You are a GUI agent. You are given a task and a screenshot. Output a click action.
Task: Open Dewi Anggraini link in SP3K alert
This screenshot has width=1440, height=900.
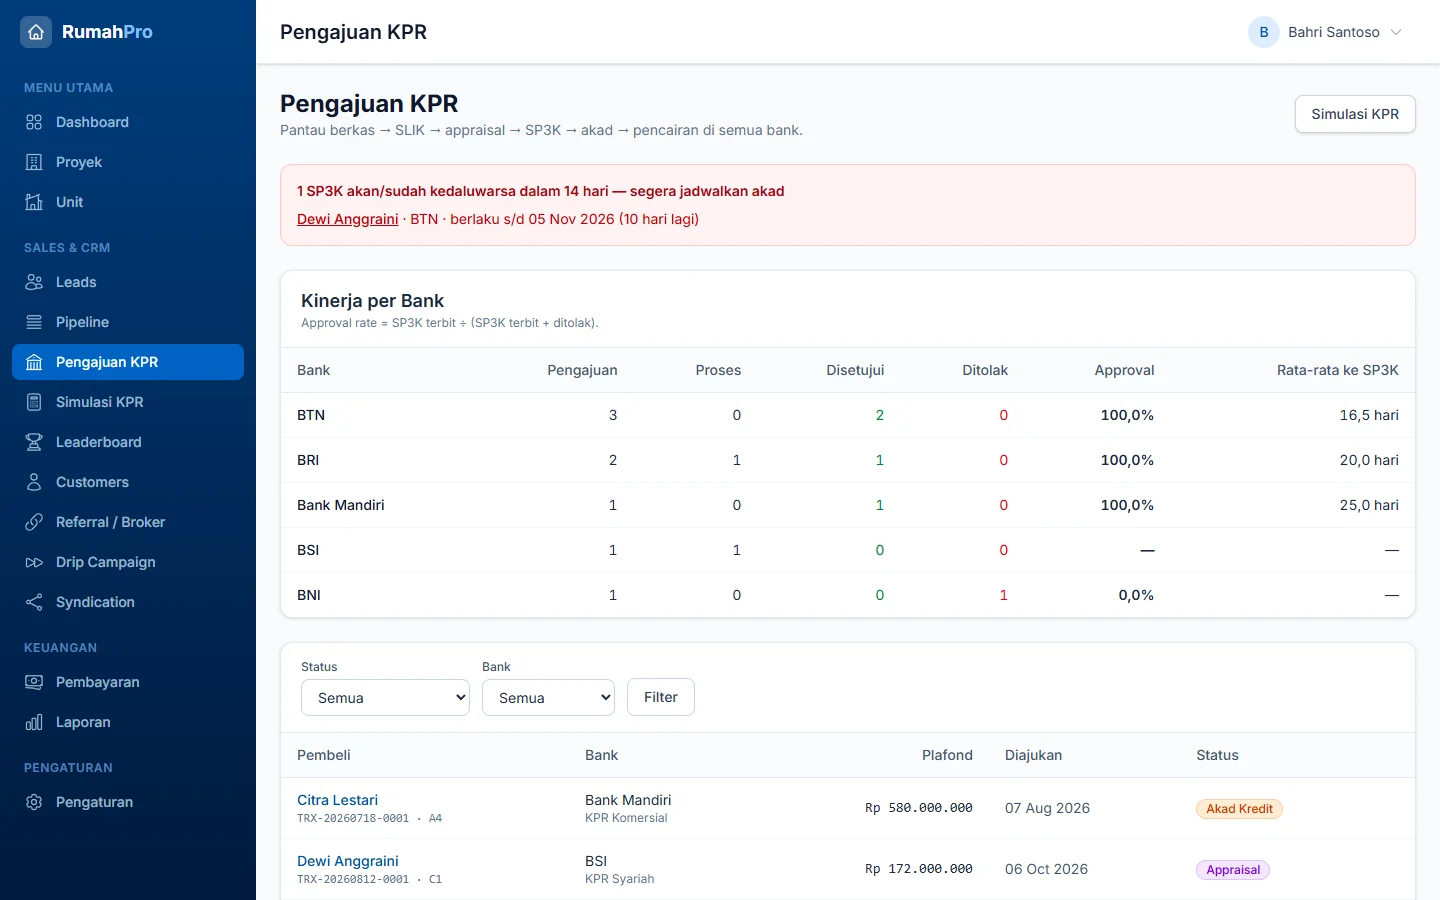(347, 219)
